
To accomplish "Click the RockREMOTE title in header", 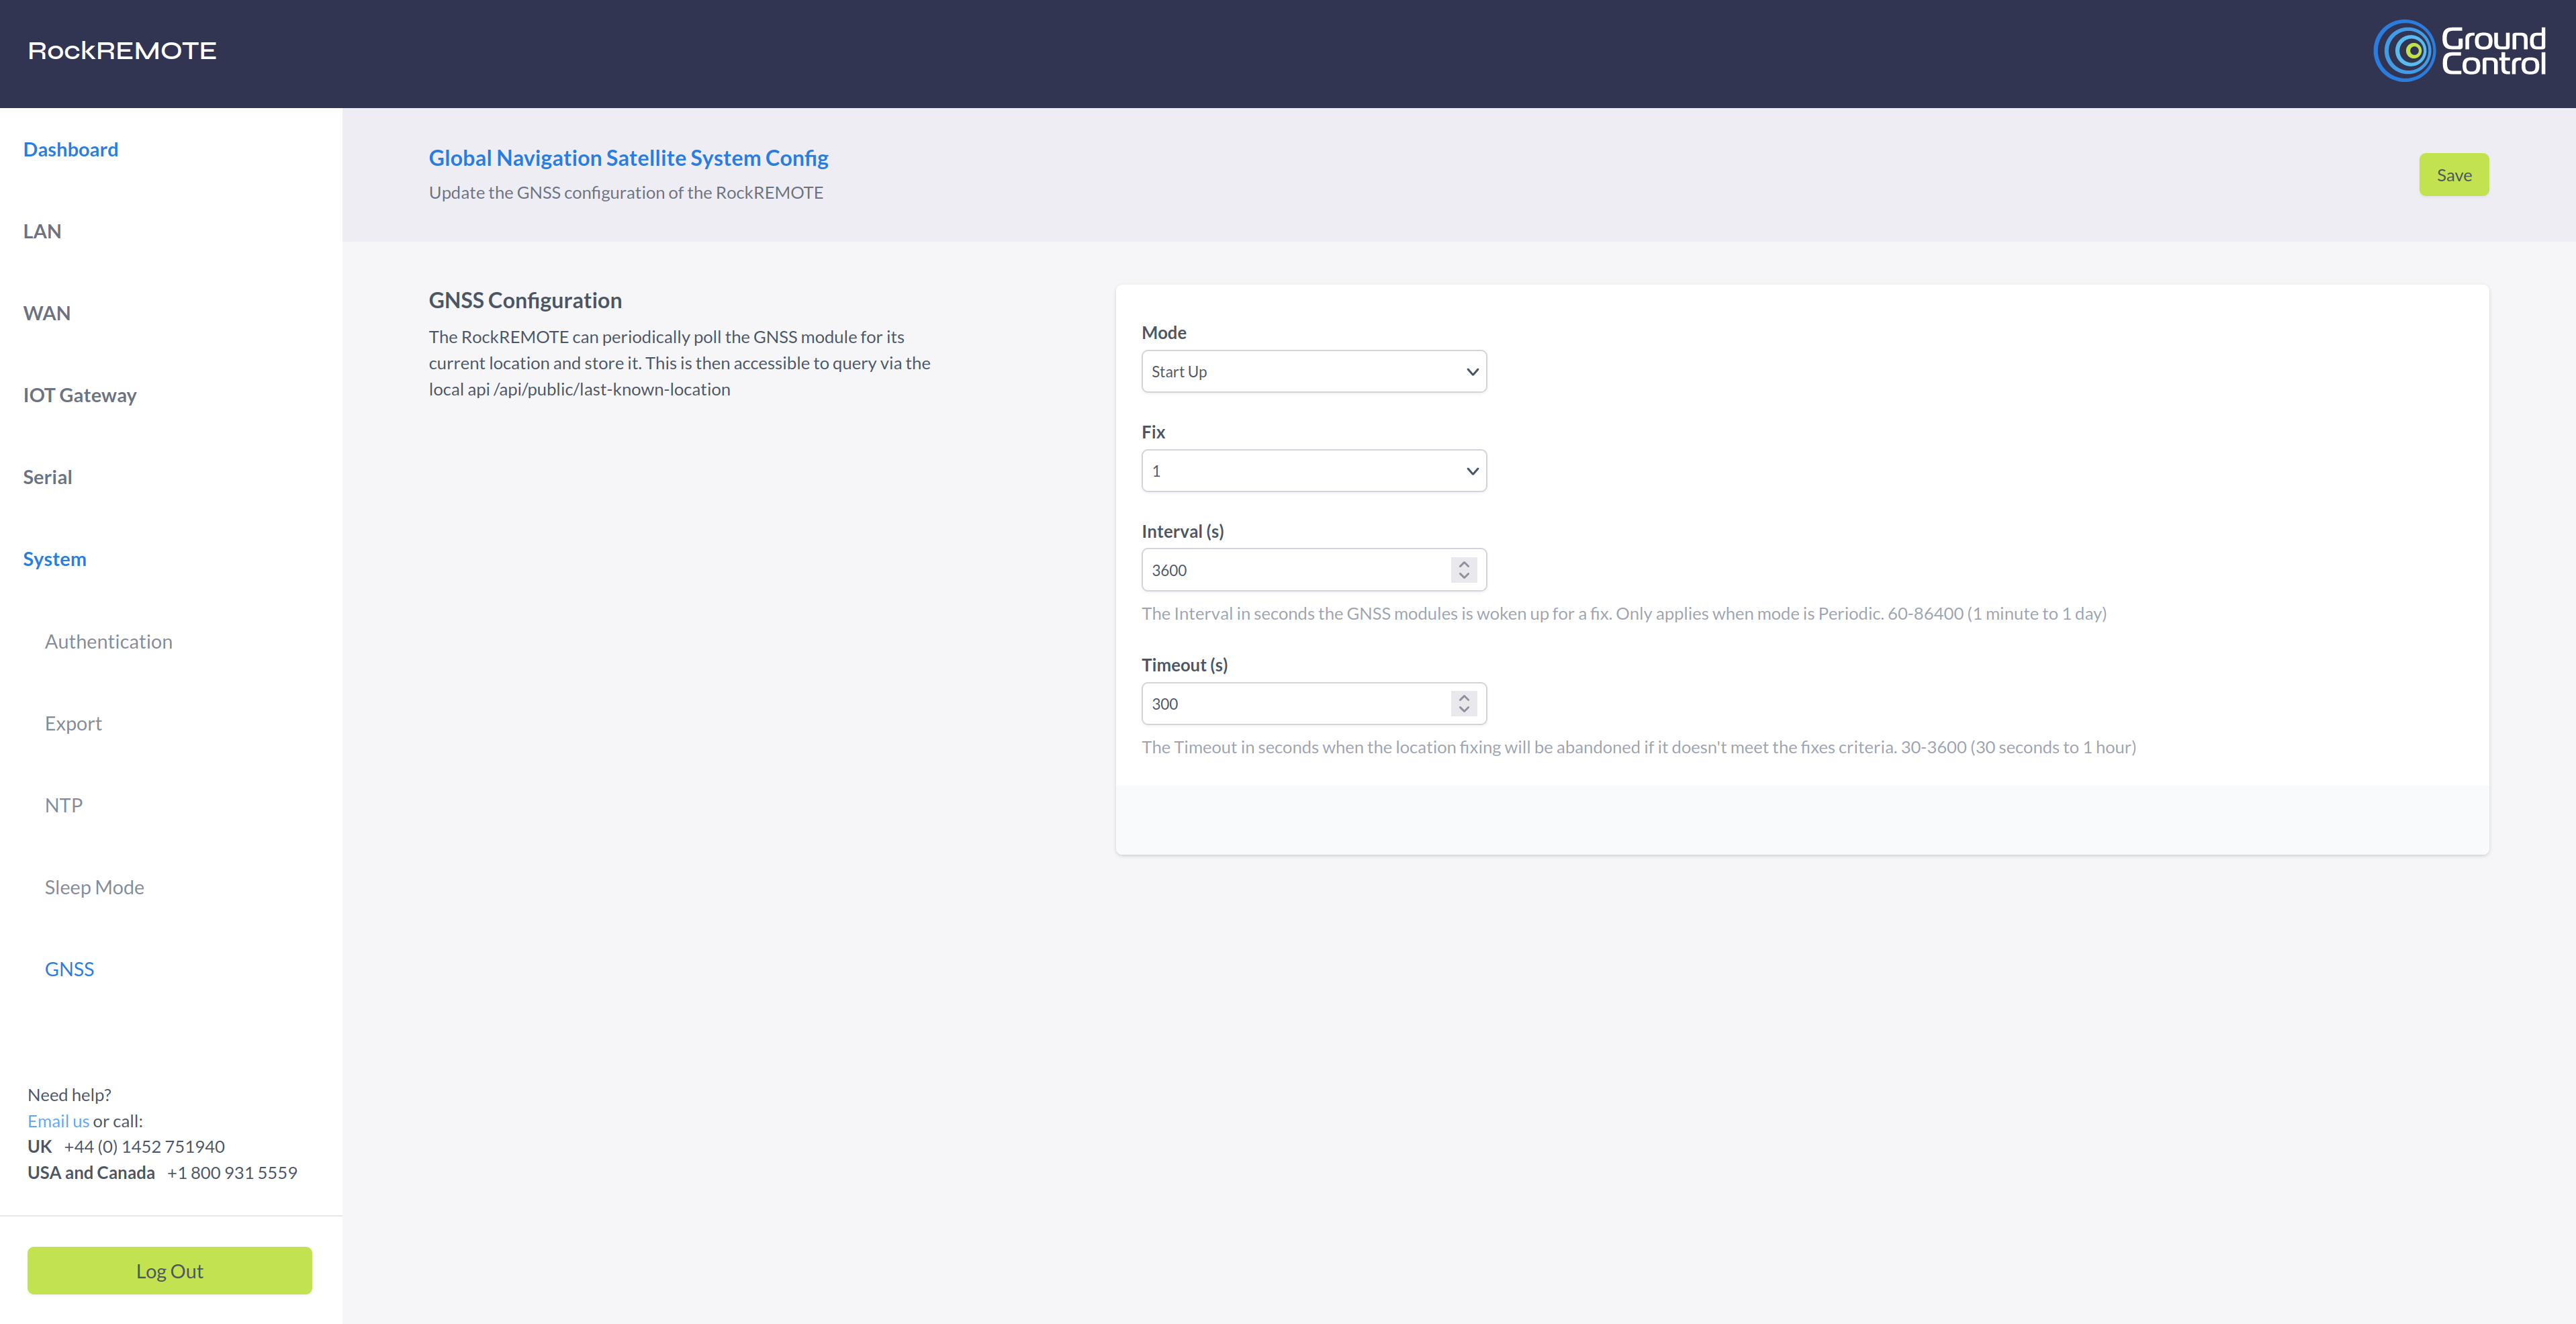I will click(122, 51).
